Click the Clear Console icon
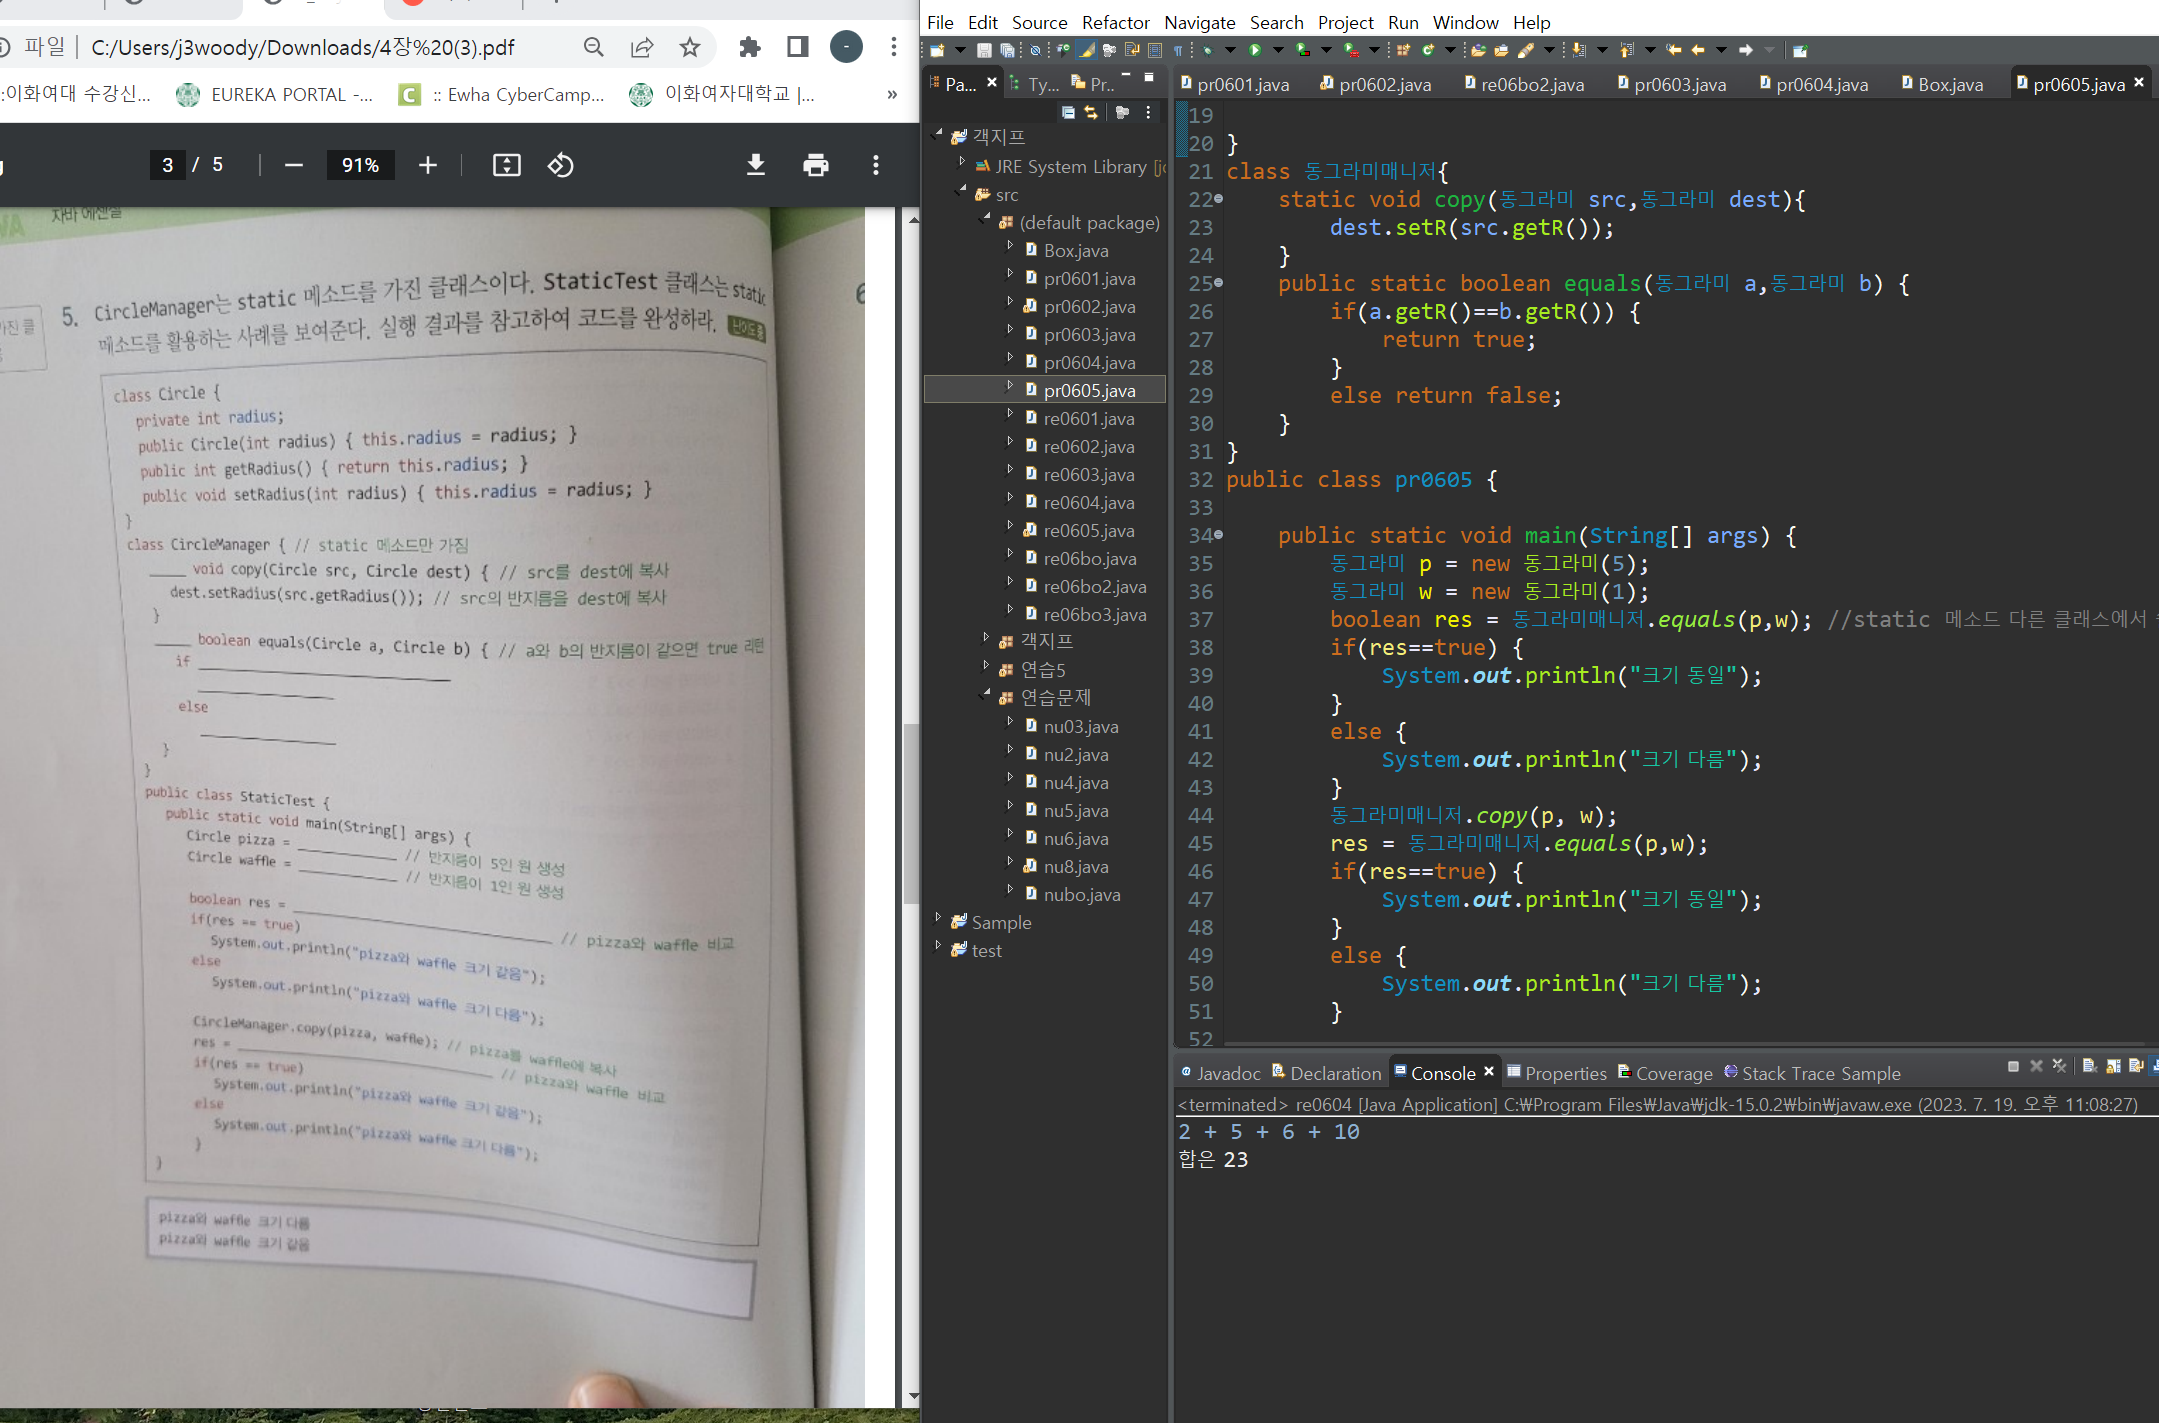The height and width of the screenshot is (1423, 2159). click(2089, 1066)
